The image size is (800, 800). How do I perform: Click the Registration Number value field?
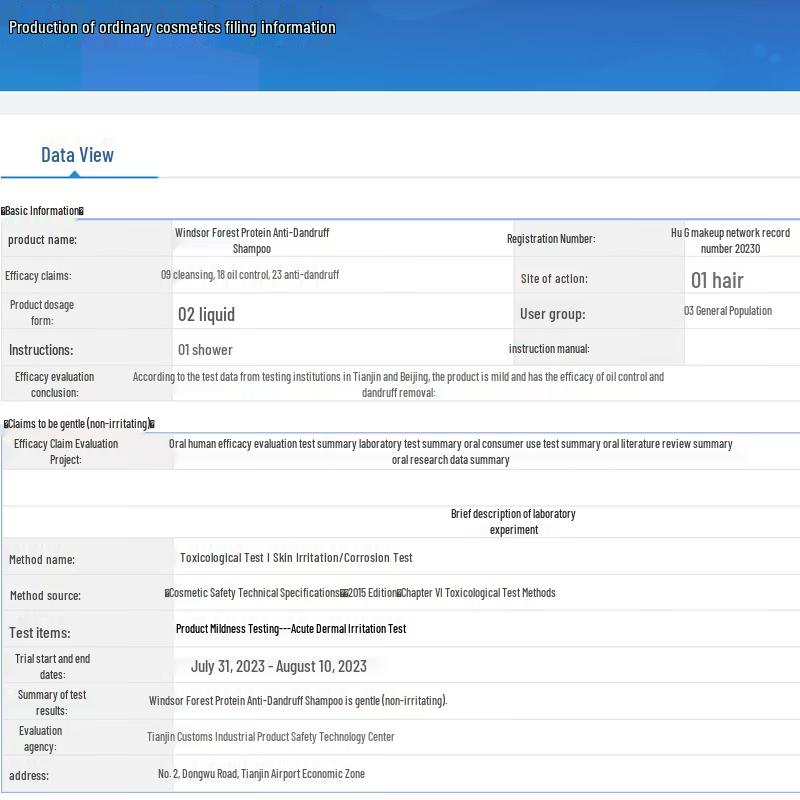tap(730, 240)
